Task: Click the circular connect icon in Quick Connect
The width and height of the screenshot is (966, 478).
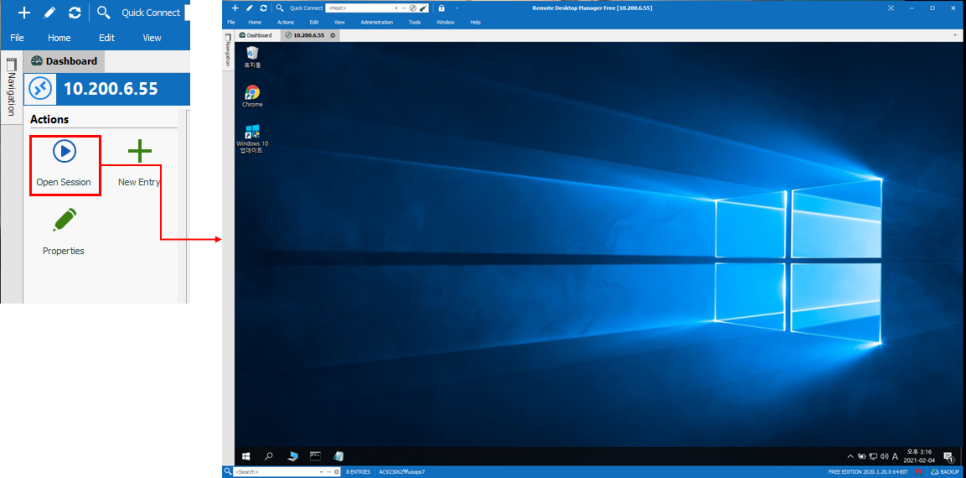Action: pos(413,8)
